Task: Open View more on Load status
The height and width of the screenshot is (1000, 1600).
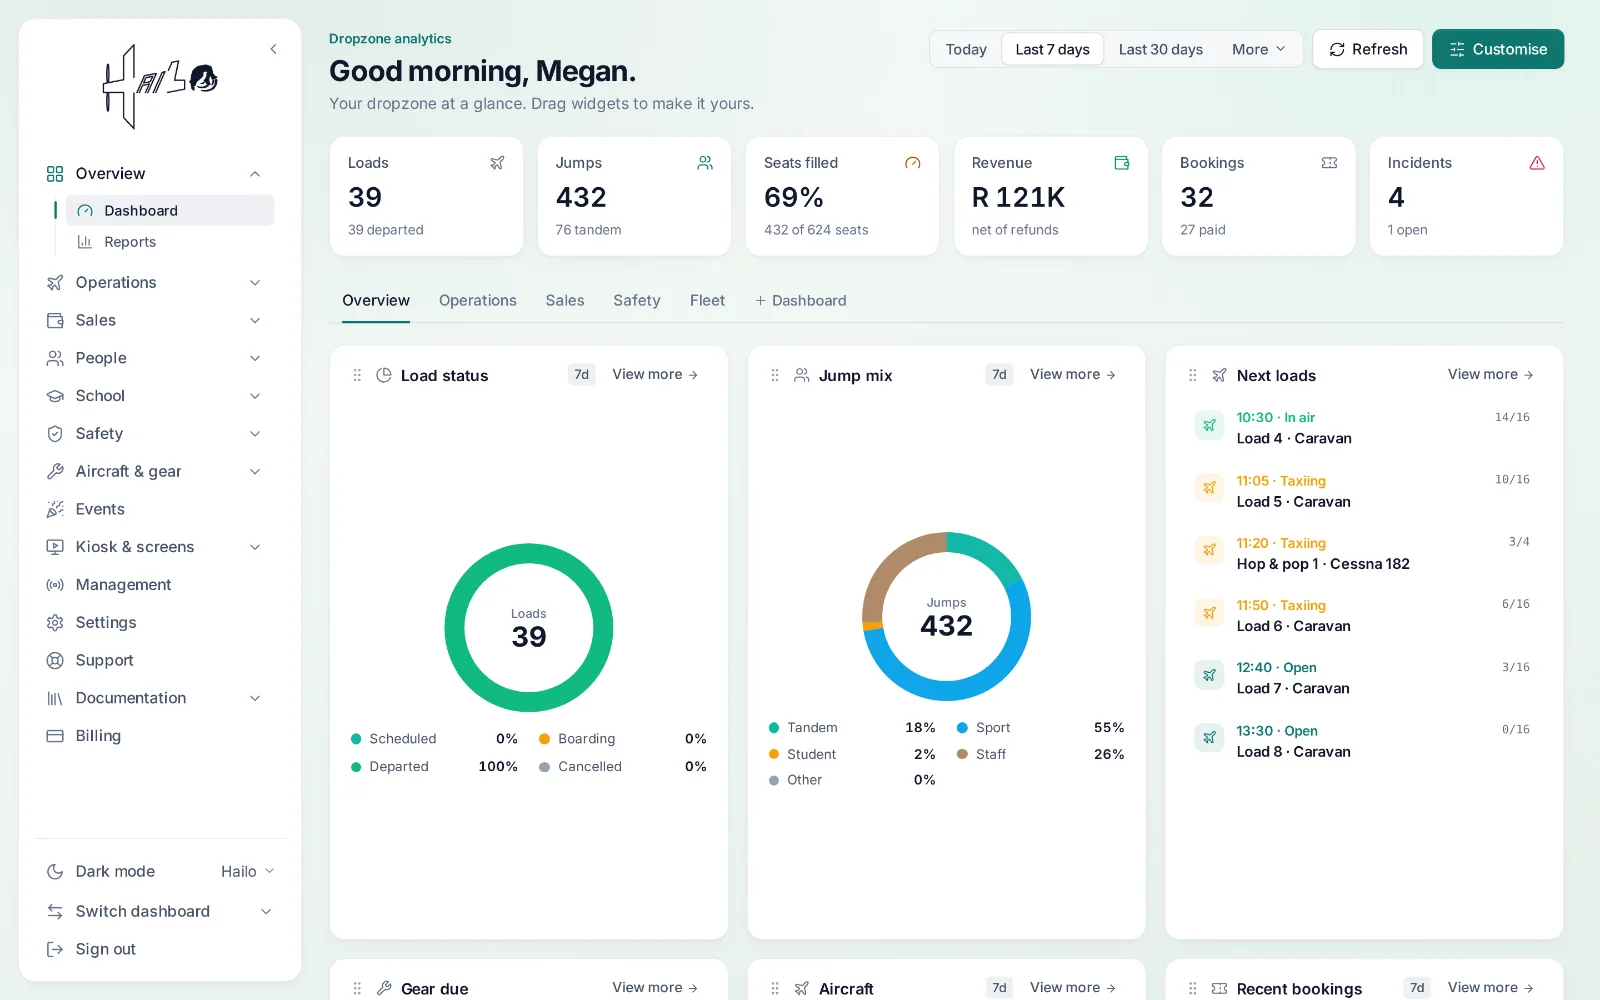Action: click(x=655, y=375)
